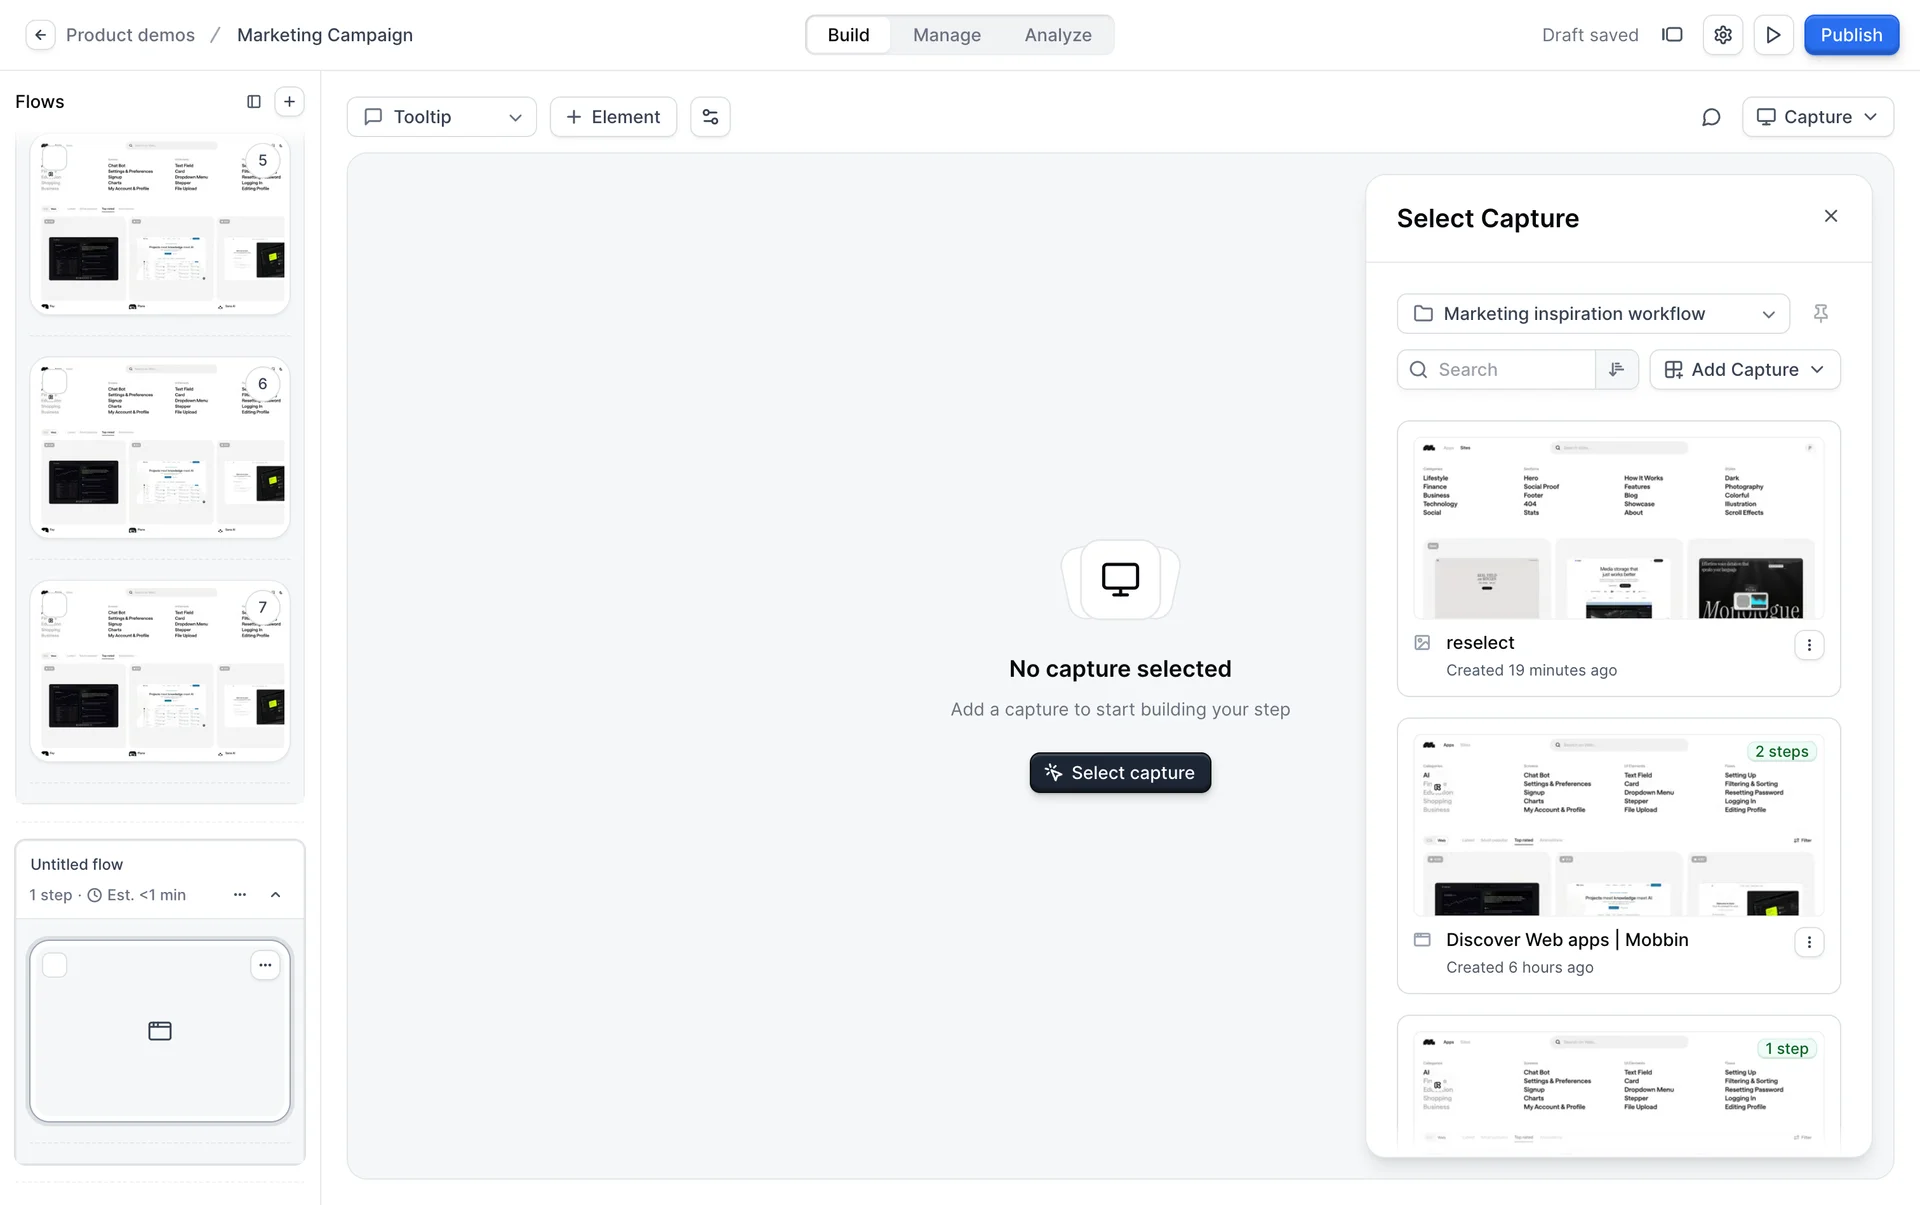The image size is (1920, 1205).
Task: Check the checkbox on step 5 thumbnail
Action: click(55, 158)
